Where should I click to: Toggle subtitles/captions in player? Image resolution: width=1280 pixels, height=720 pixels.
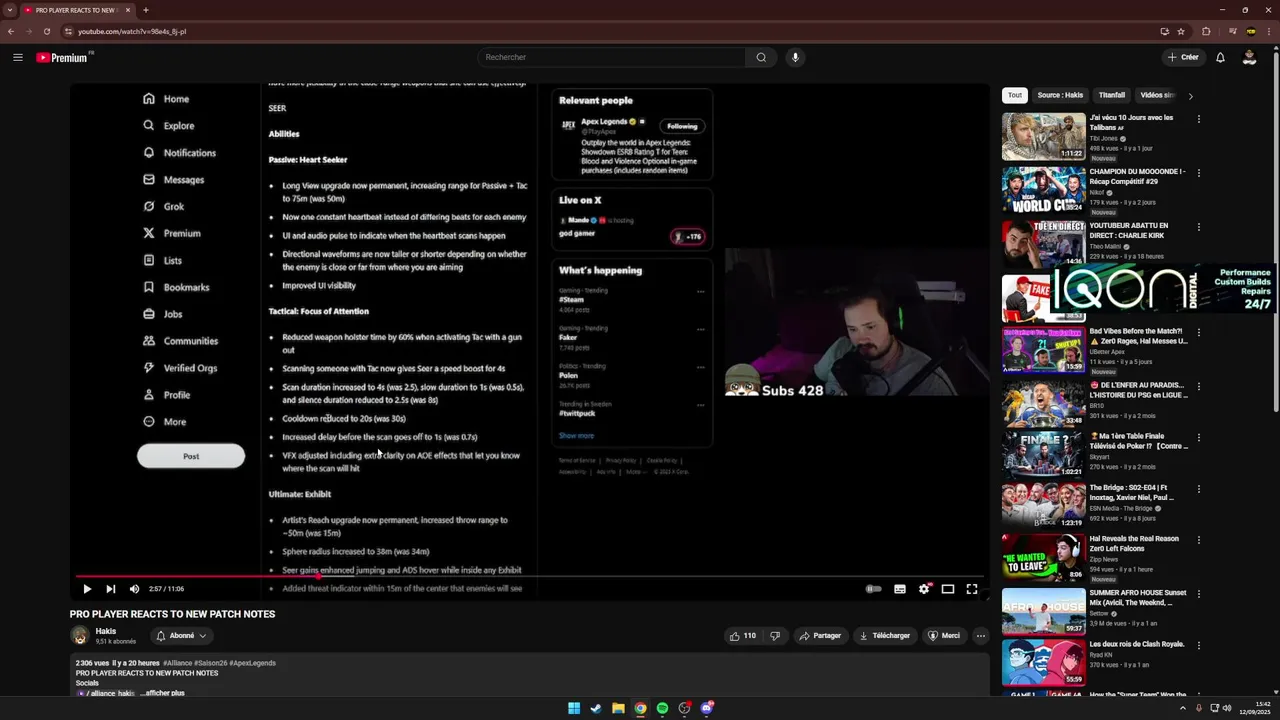click(900, 589)
